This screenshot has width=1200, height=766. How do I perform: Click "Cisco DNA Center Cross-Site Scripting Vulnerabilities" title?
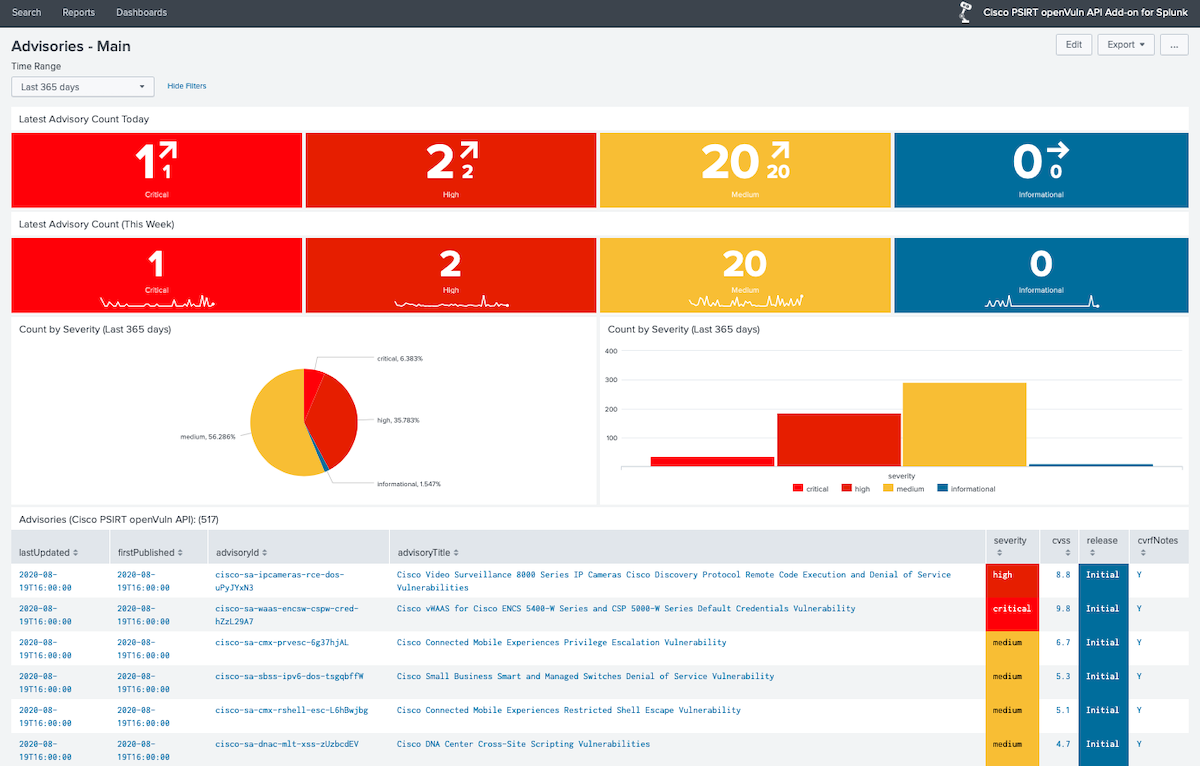click(x=523, y=744)
